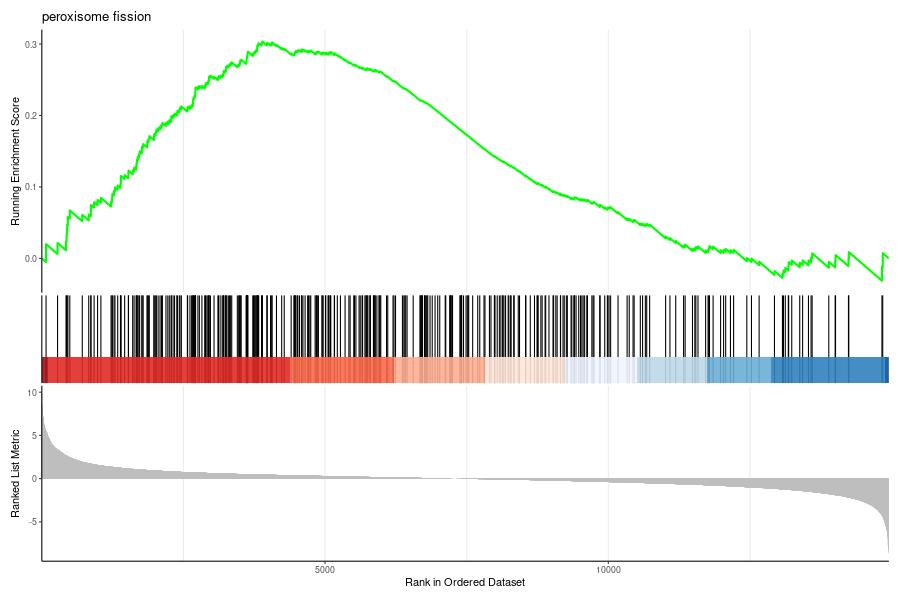Click the 'Rank in Ordered Dataset' label
This screenshot has width=900, height=600.
[465, 582]
